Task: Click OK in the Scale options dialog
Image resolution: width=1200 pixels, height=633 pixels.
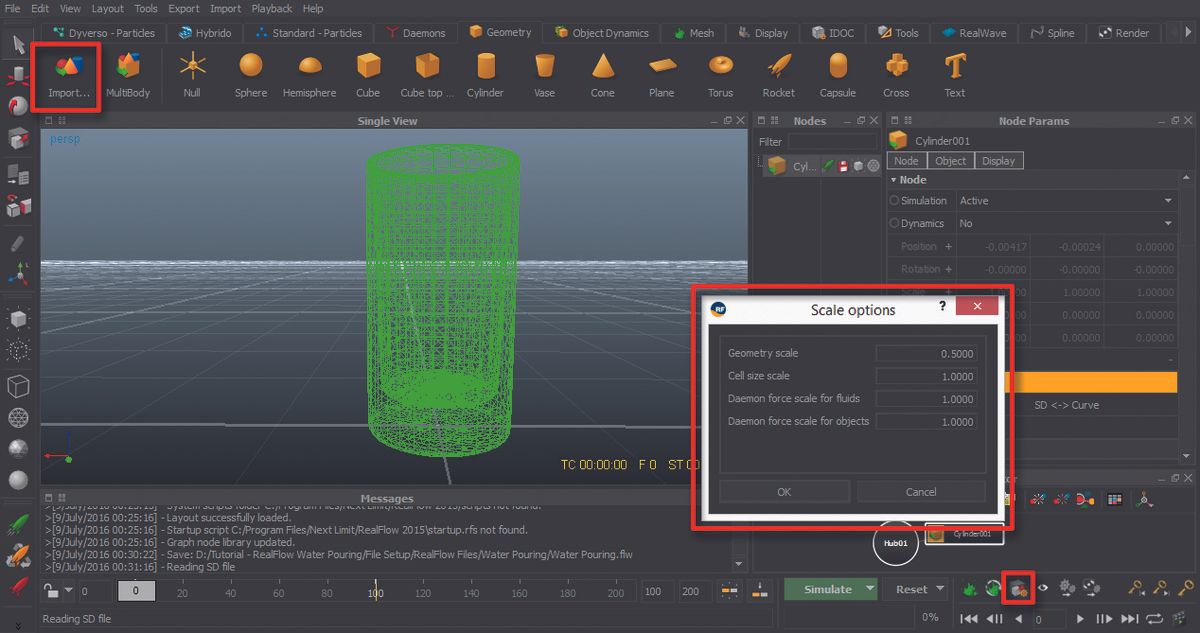Action: pyautogui.click(x=784, y=491)
